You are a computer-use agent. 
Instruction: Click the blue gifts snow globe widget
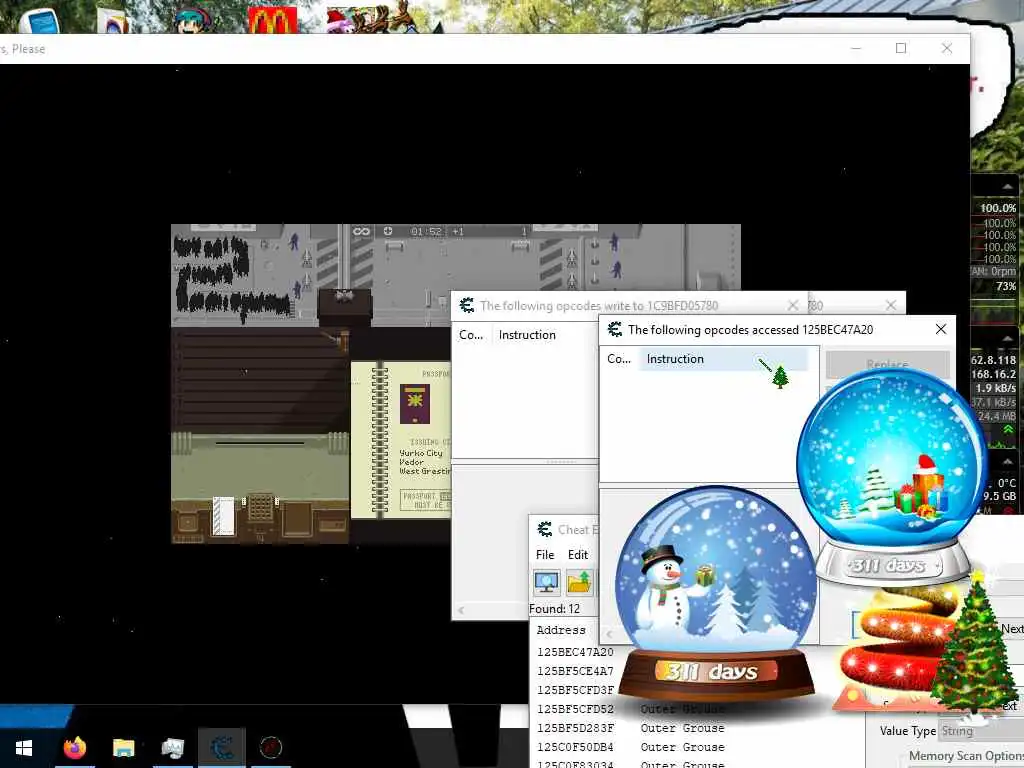click(891, 477)
